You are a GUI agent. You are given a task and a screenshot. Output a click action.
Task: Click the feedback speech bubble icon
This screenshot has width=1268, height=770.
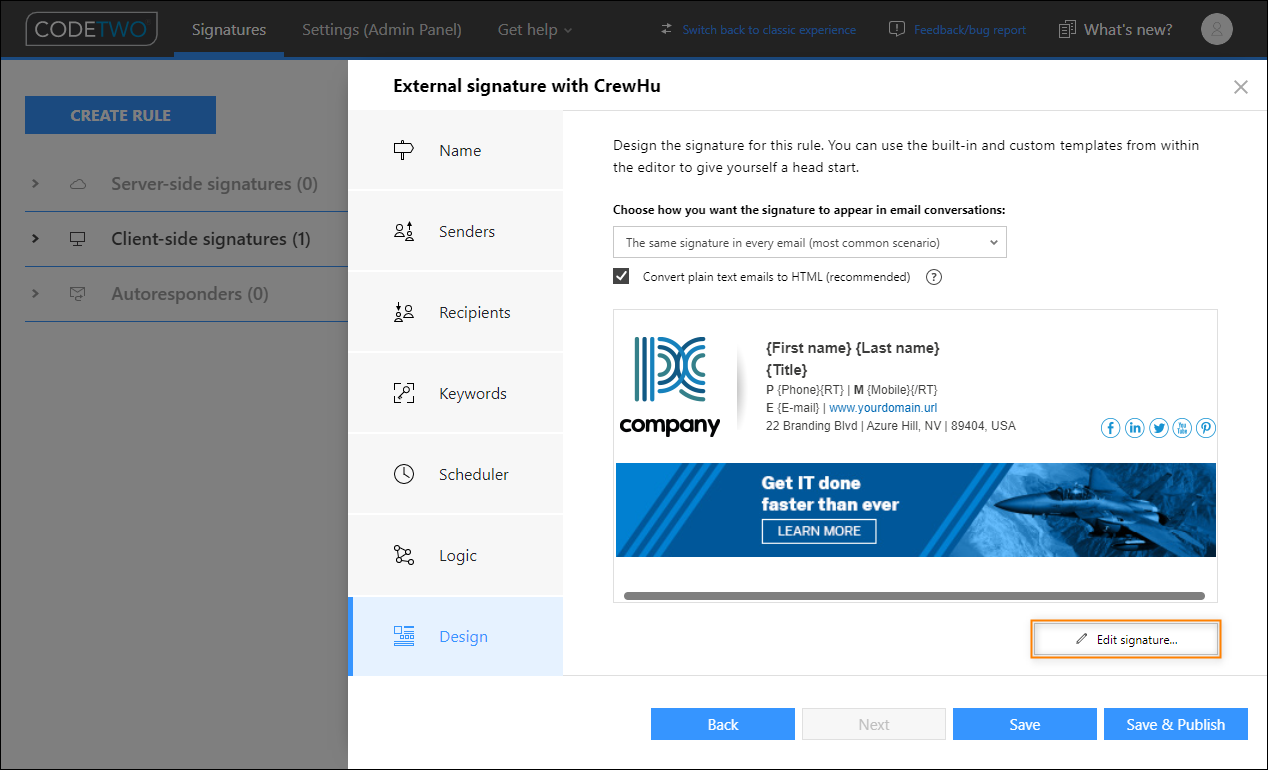[x=897, y=29]
